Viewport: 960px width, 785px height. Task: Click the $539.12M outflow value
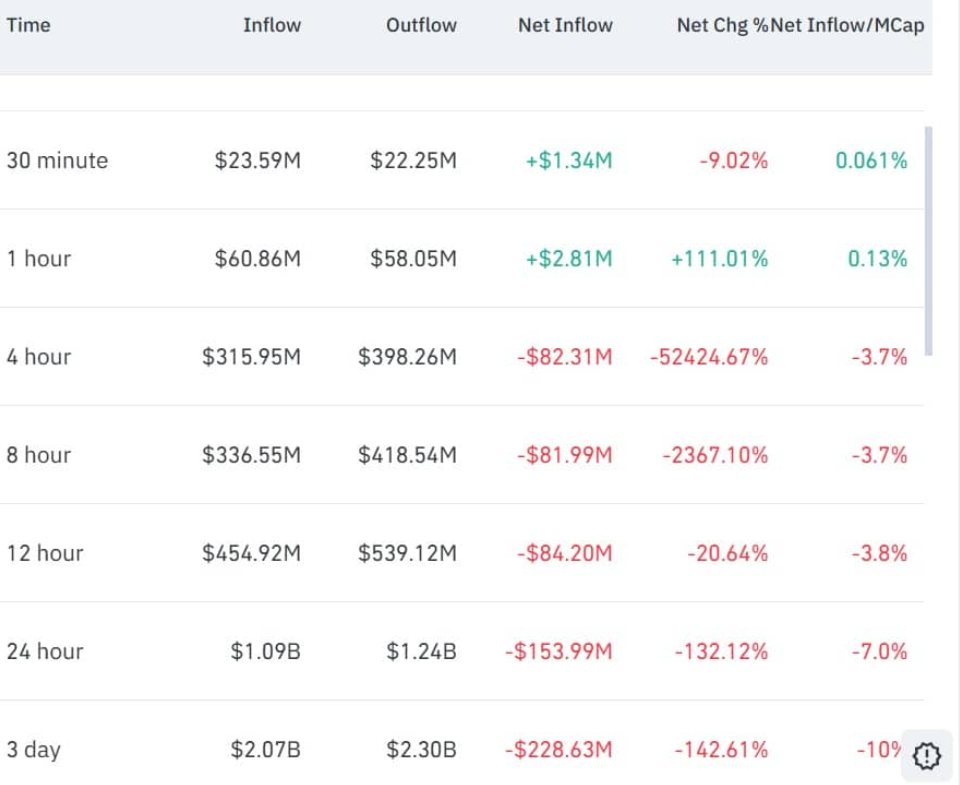pos(407,553)
